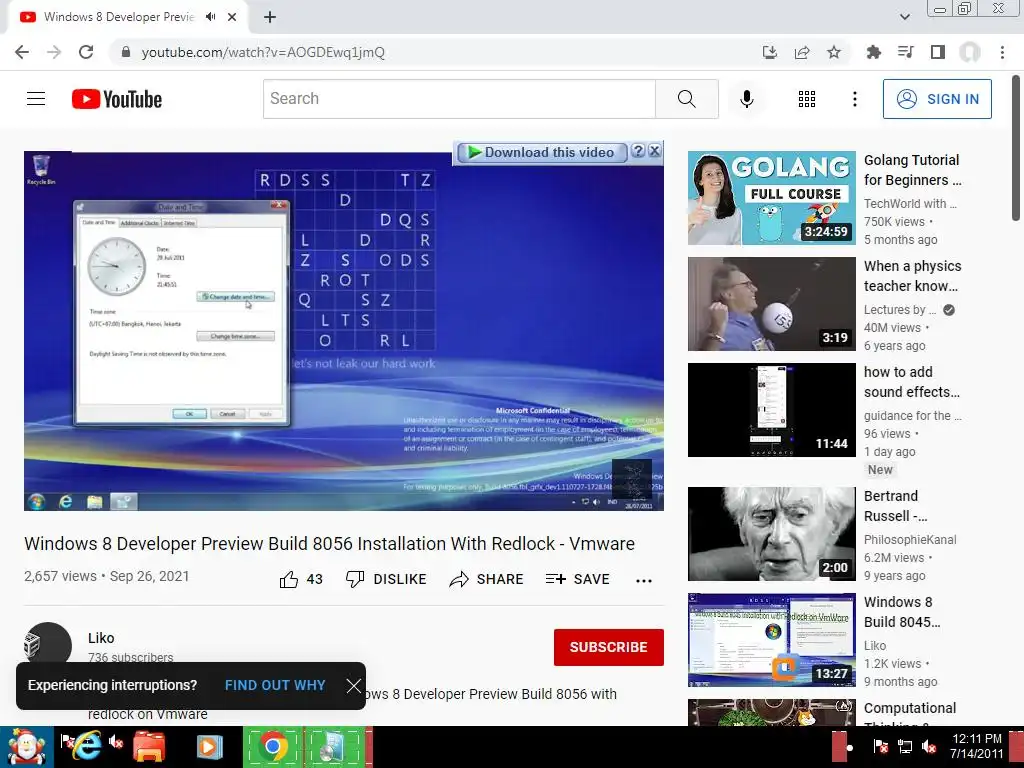The height and width of the screenshot is (768, 1024).
Task: Open download bar help question mark
Action: (x=638, y=152)
